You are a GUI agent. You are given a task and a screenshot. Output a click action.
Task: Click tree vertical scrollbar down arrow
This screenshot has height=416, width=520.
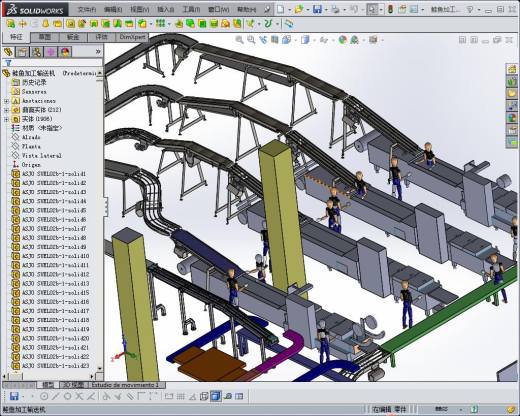pyautogui.click(x=100, y=368)
